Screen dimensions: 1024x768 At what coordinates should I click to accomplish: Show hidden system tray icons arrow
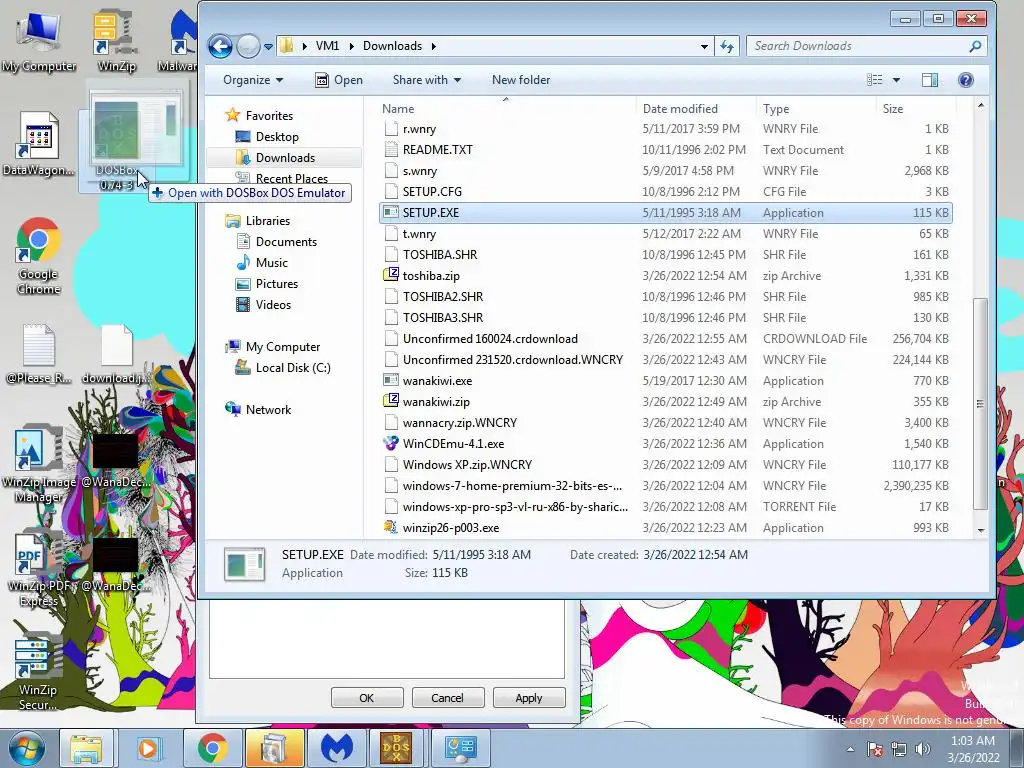click(x=850, y=749)
